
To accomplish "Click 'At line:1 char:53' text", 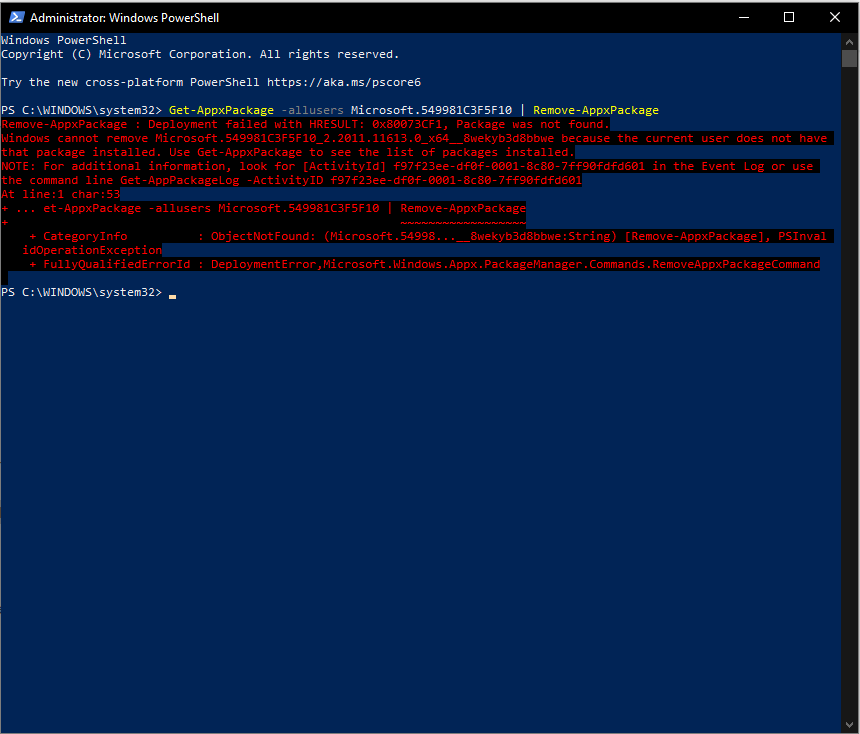I will click(60, 194).
